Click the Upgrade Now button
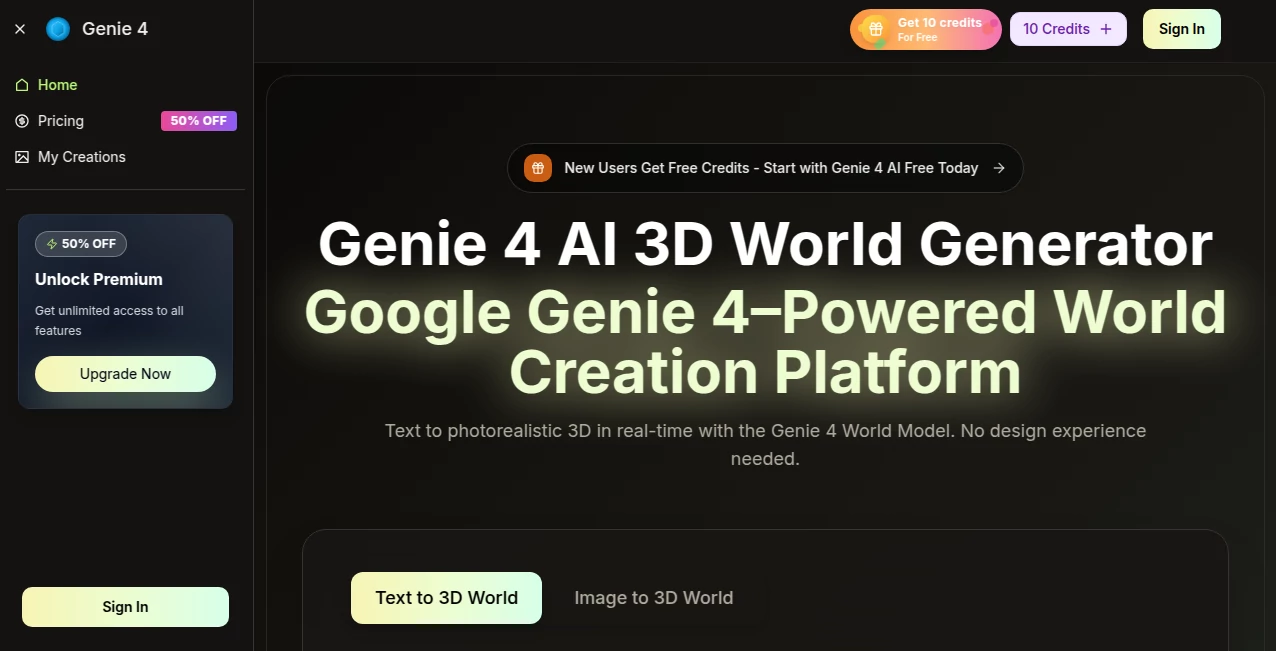 point(125,373)
